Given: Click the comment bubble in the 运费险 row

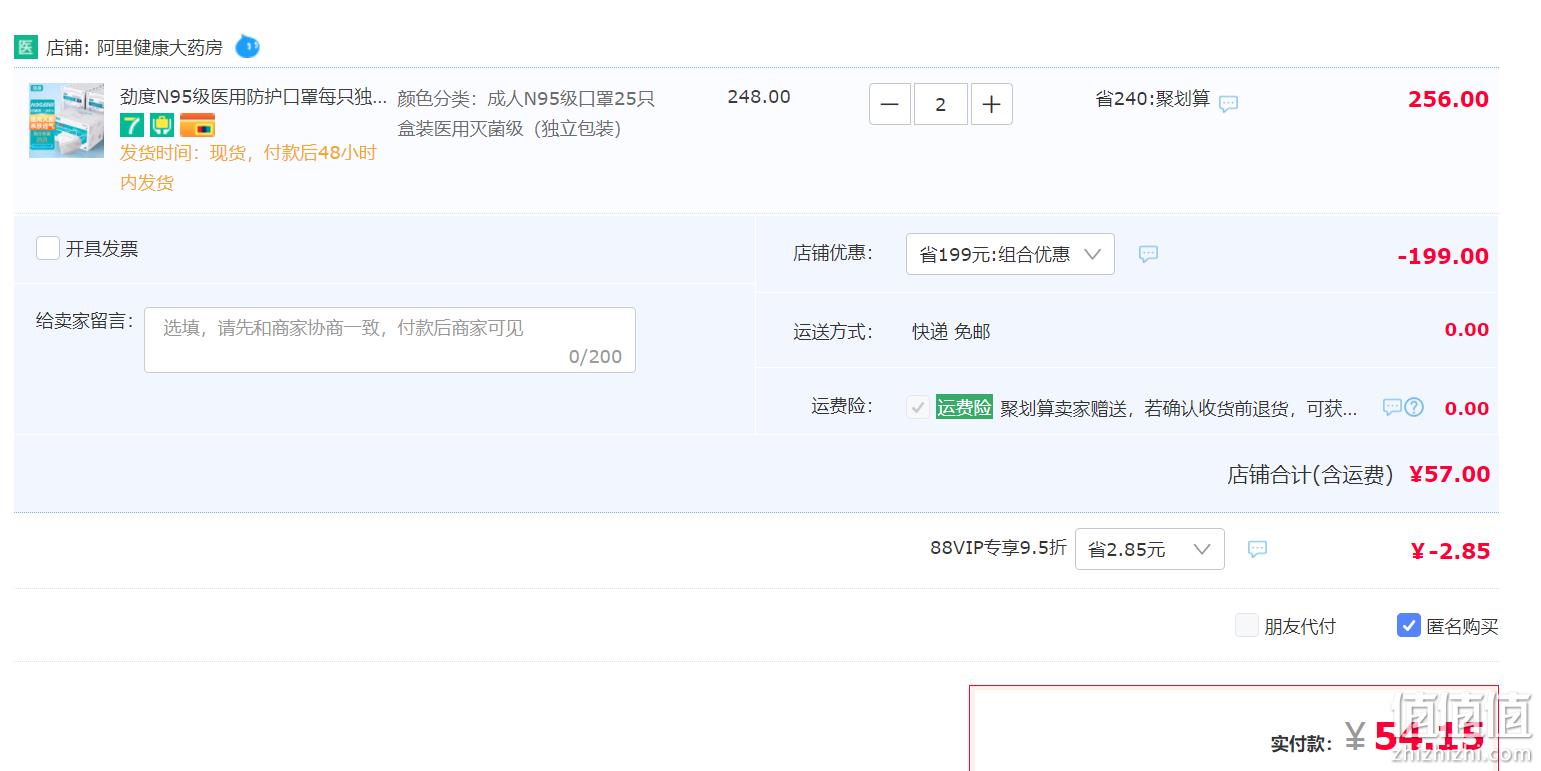Looking at the screenshot, I should tap(1391, 407).
